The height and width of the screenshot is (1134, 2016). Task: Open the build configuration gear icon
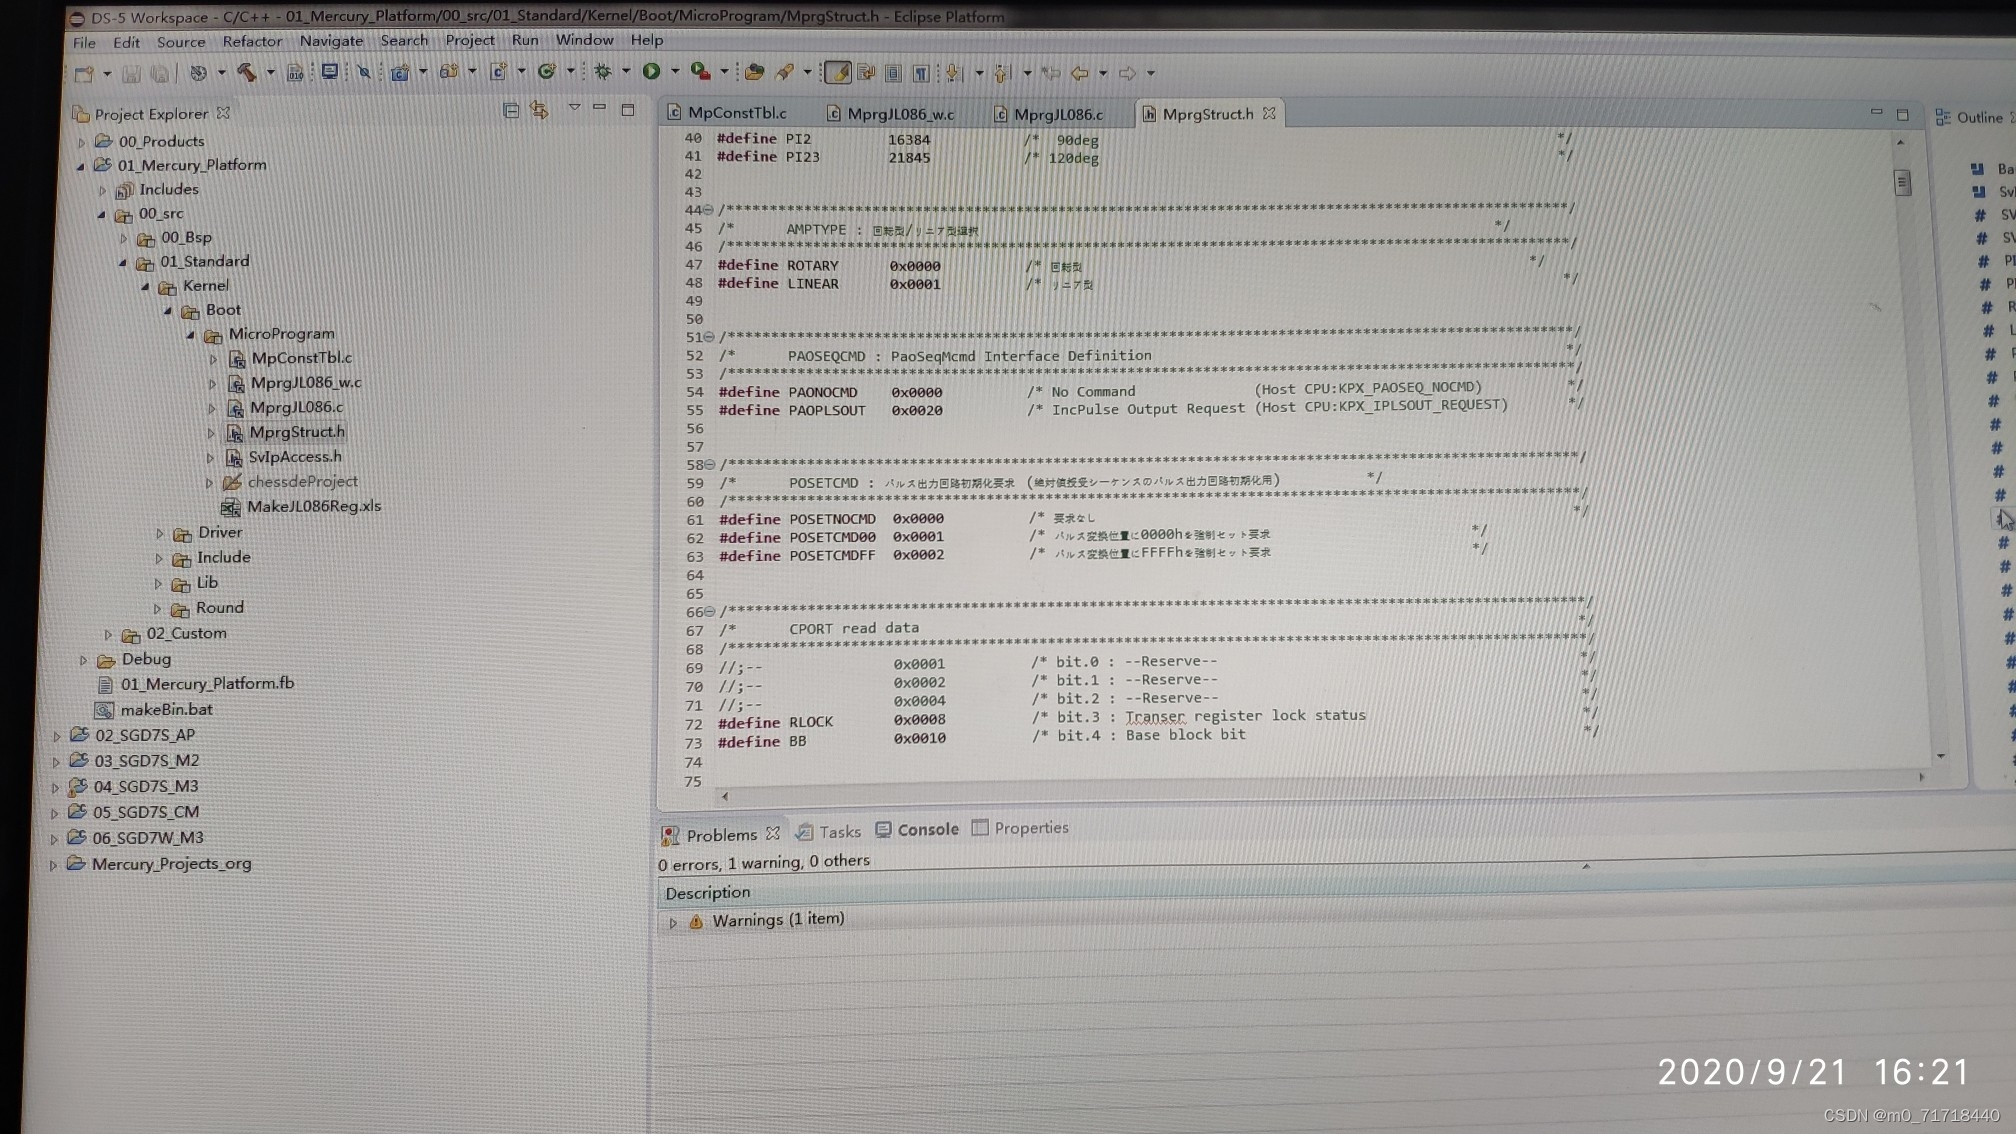click(198, 73)
